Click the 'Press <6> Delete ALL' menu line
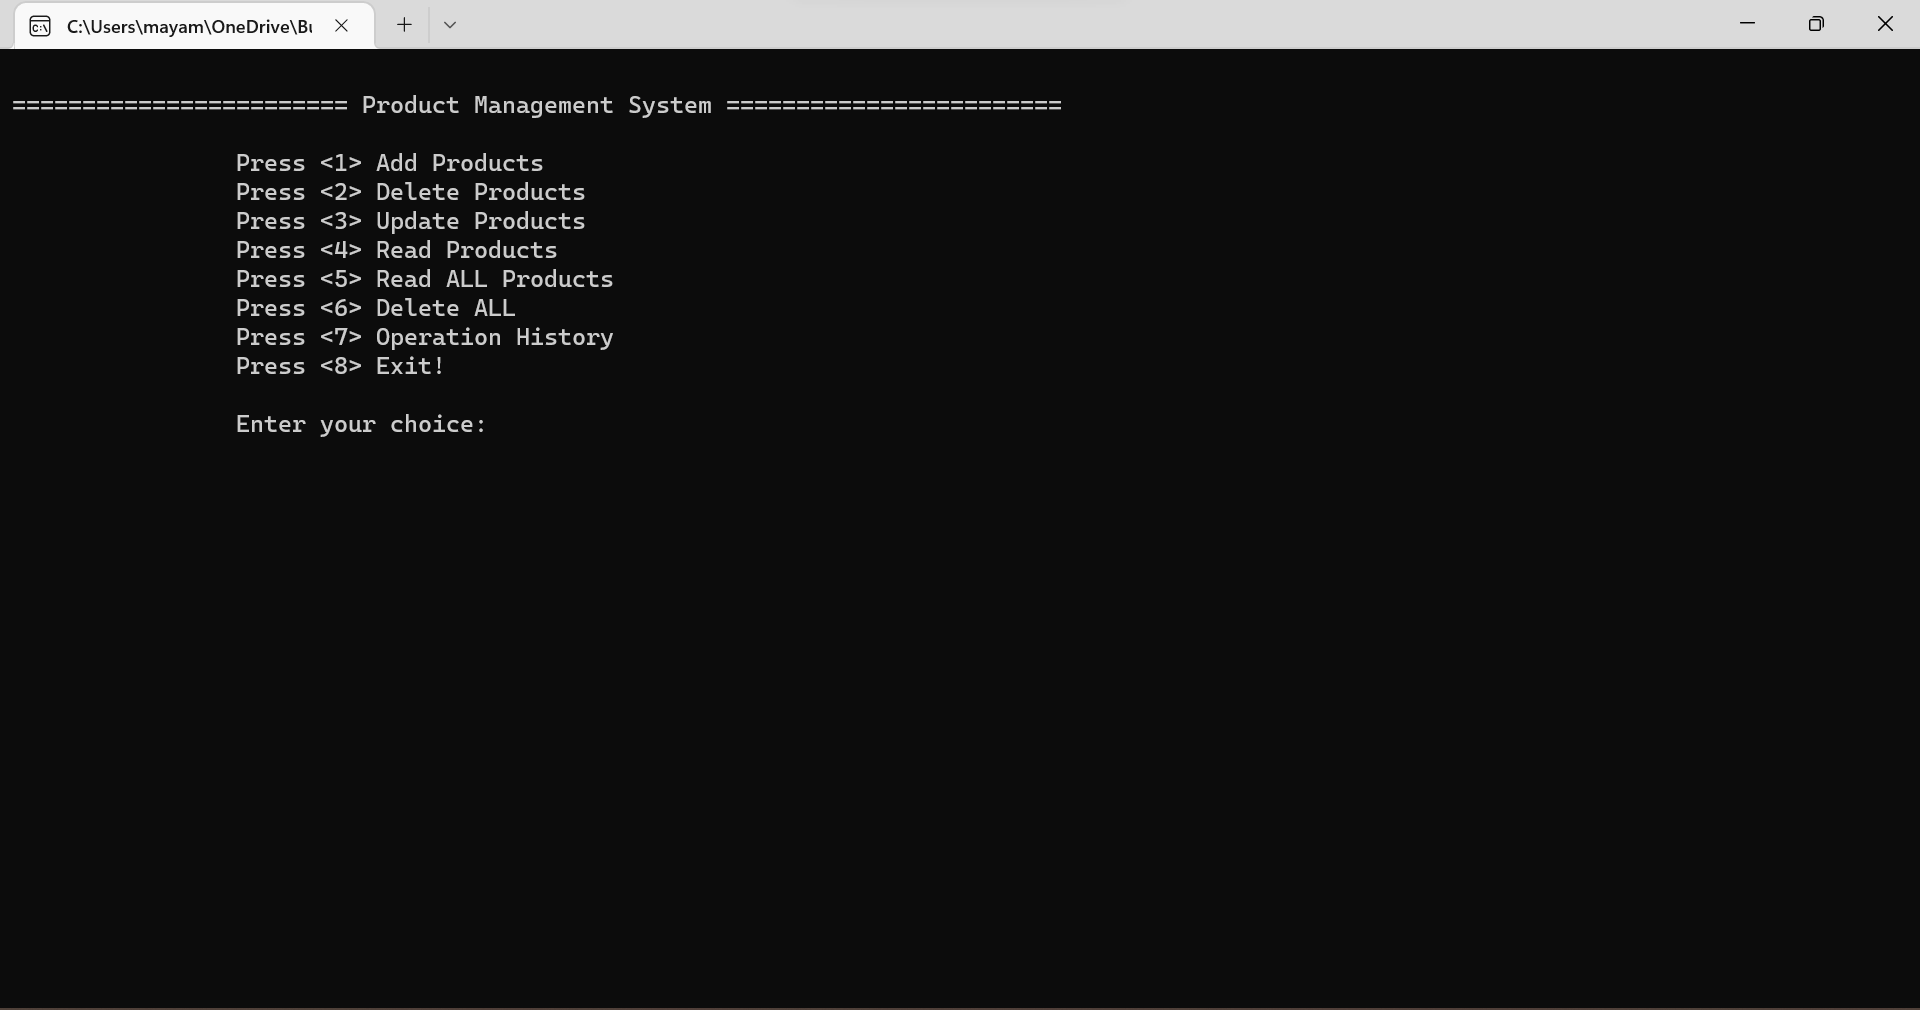This screenshot has width=1920, height=1010. [375, 309]
